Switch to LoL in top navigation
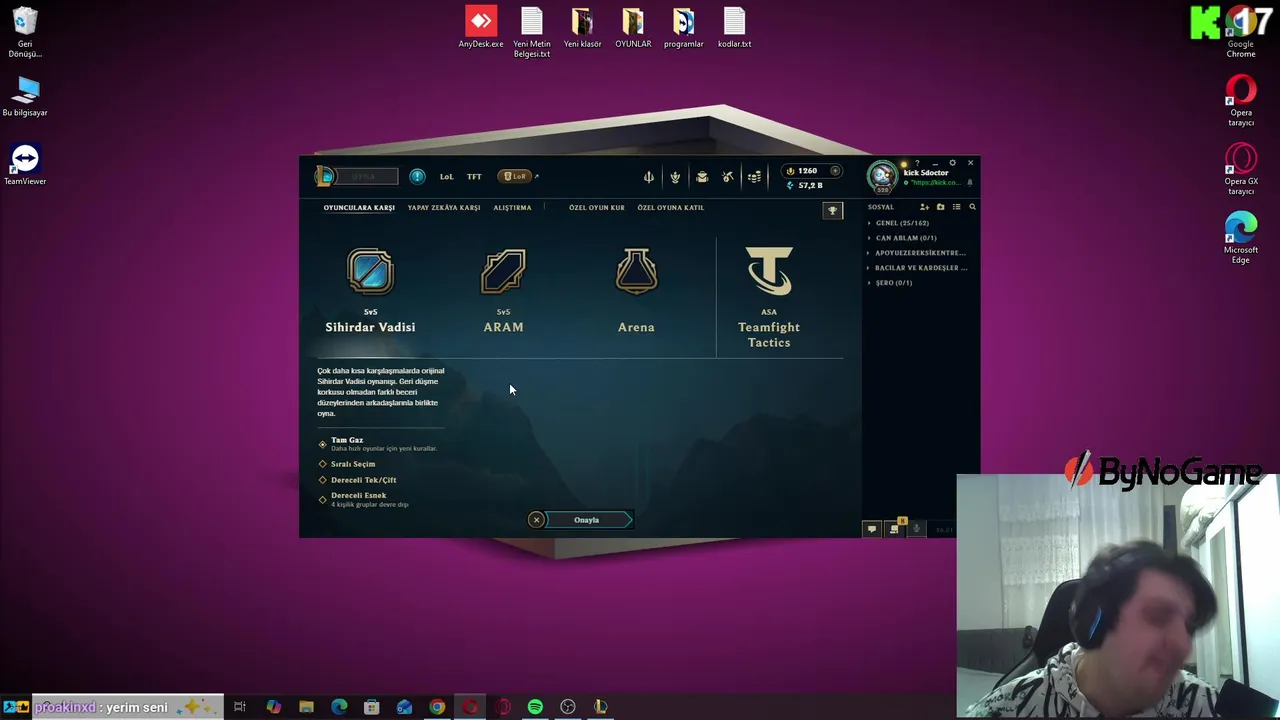 click(446, 177)
